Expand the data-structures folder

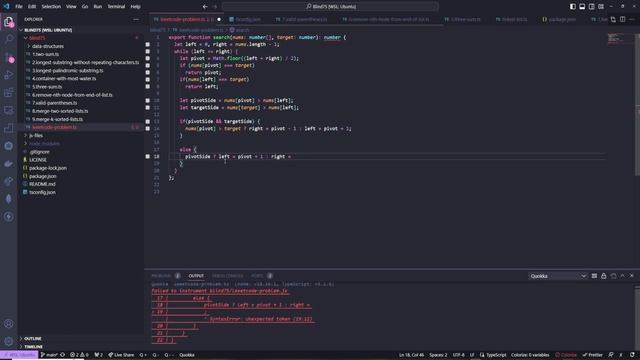pyautogui.click(x=48, y=46)
